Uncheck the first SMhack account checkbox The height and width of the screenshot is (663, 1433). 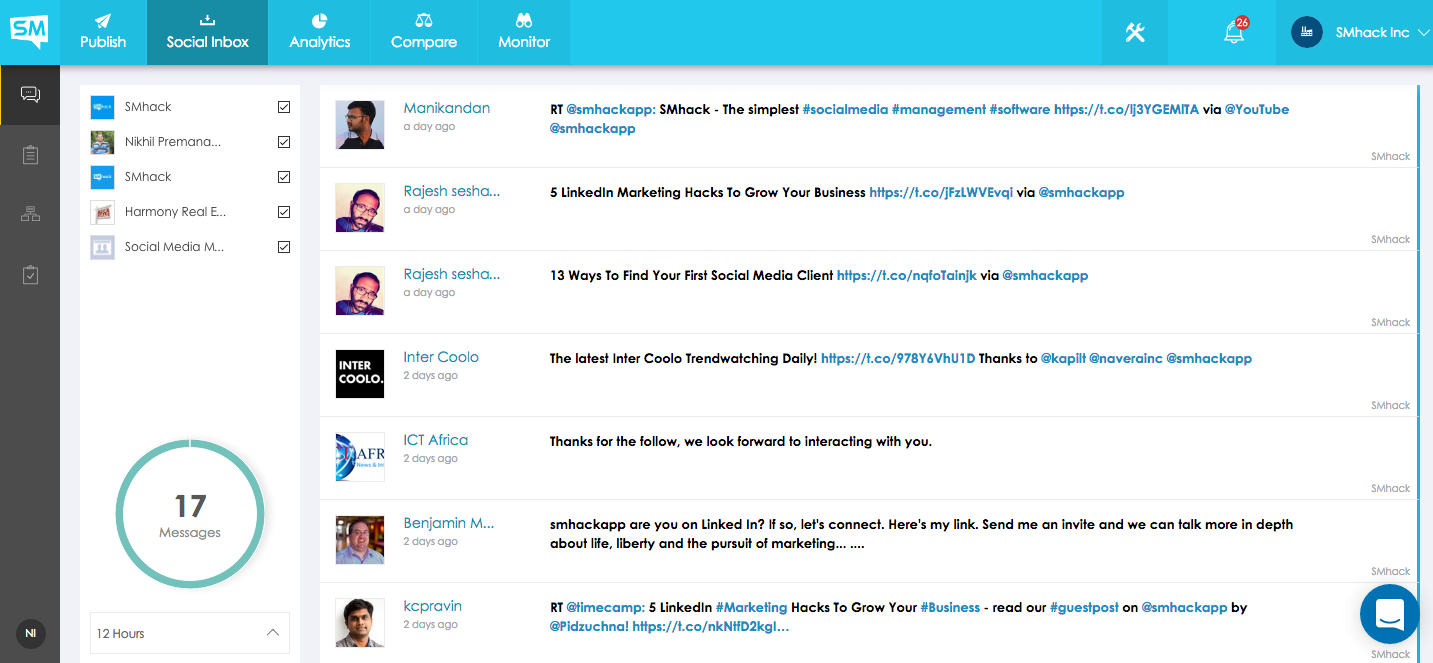pos(284,107)
